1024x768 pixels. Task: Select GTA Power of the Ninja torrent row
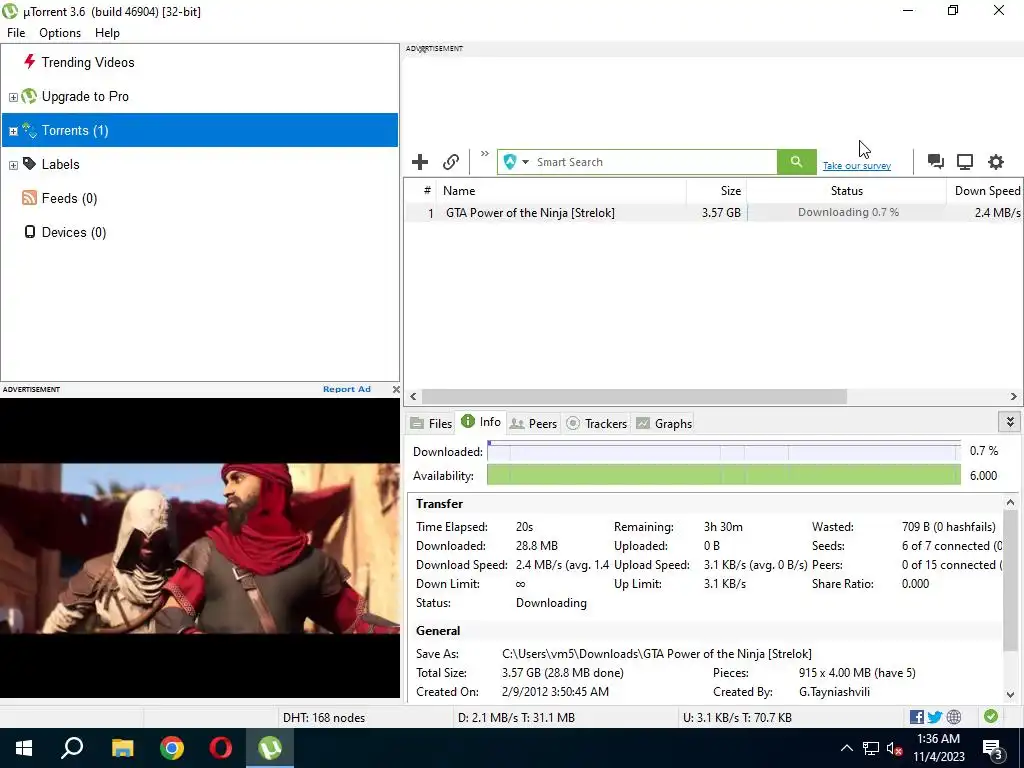pyautogui.click(x=713, y=212)
